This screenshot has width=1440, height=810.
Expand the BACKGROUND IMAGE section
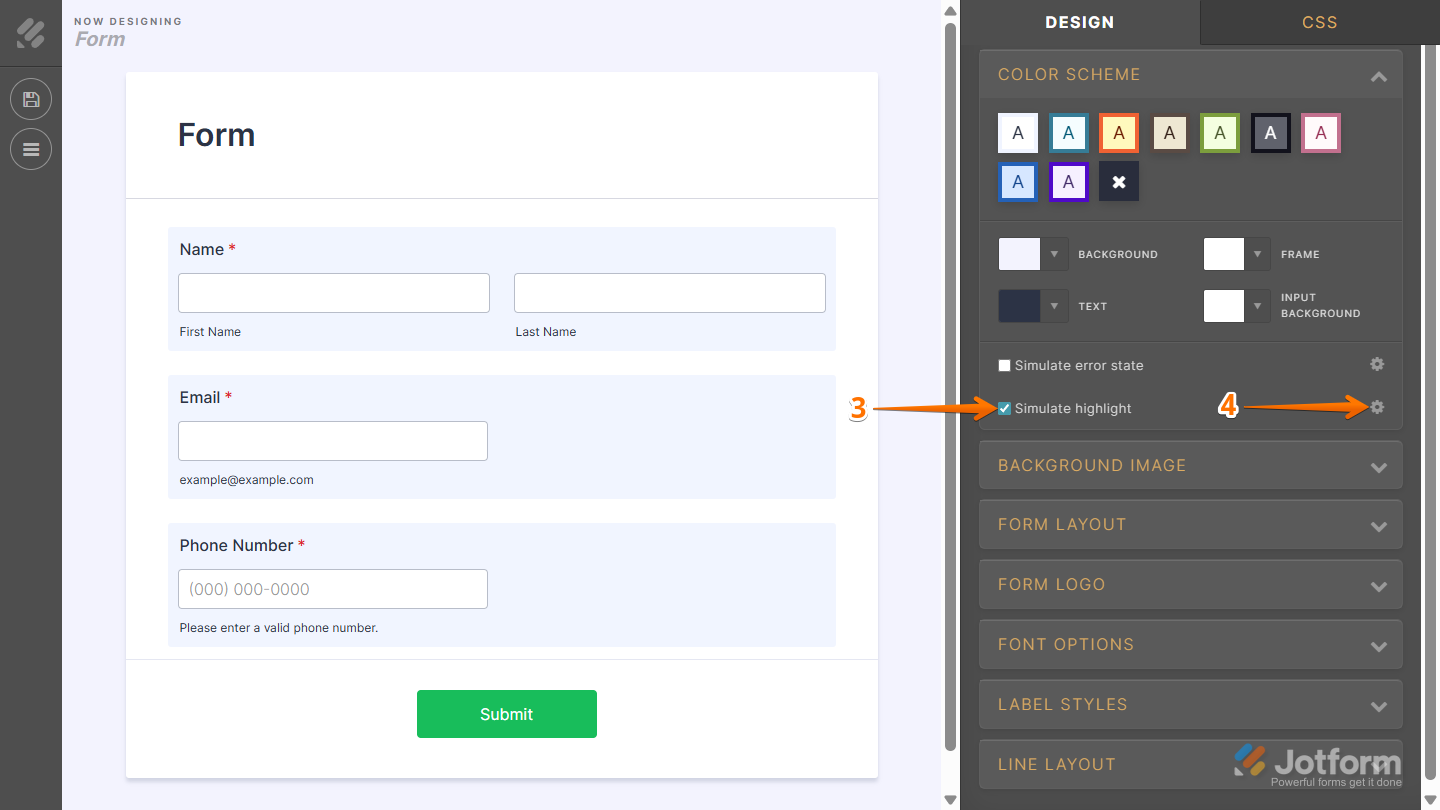tap(1190, 465)
